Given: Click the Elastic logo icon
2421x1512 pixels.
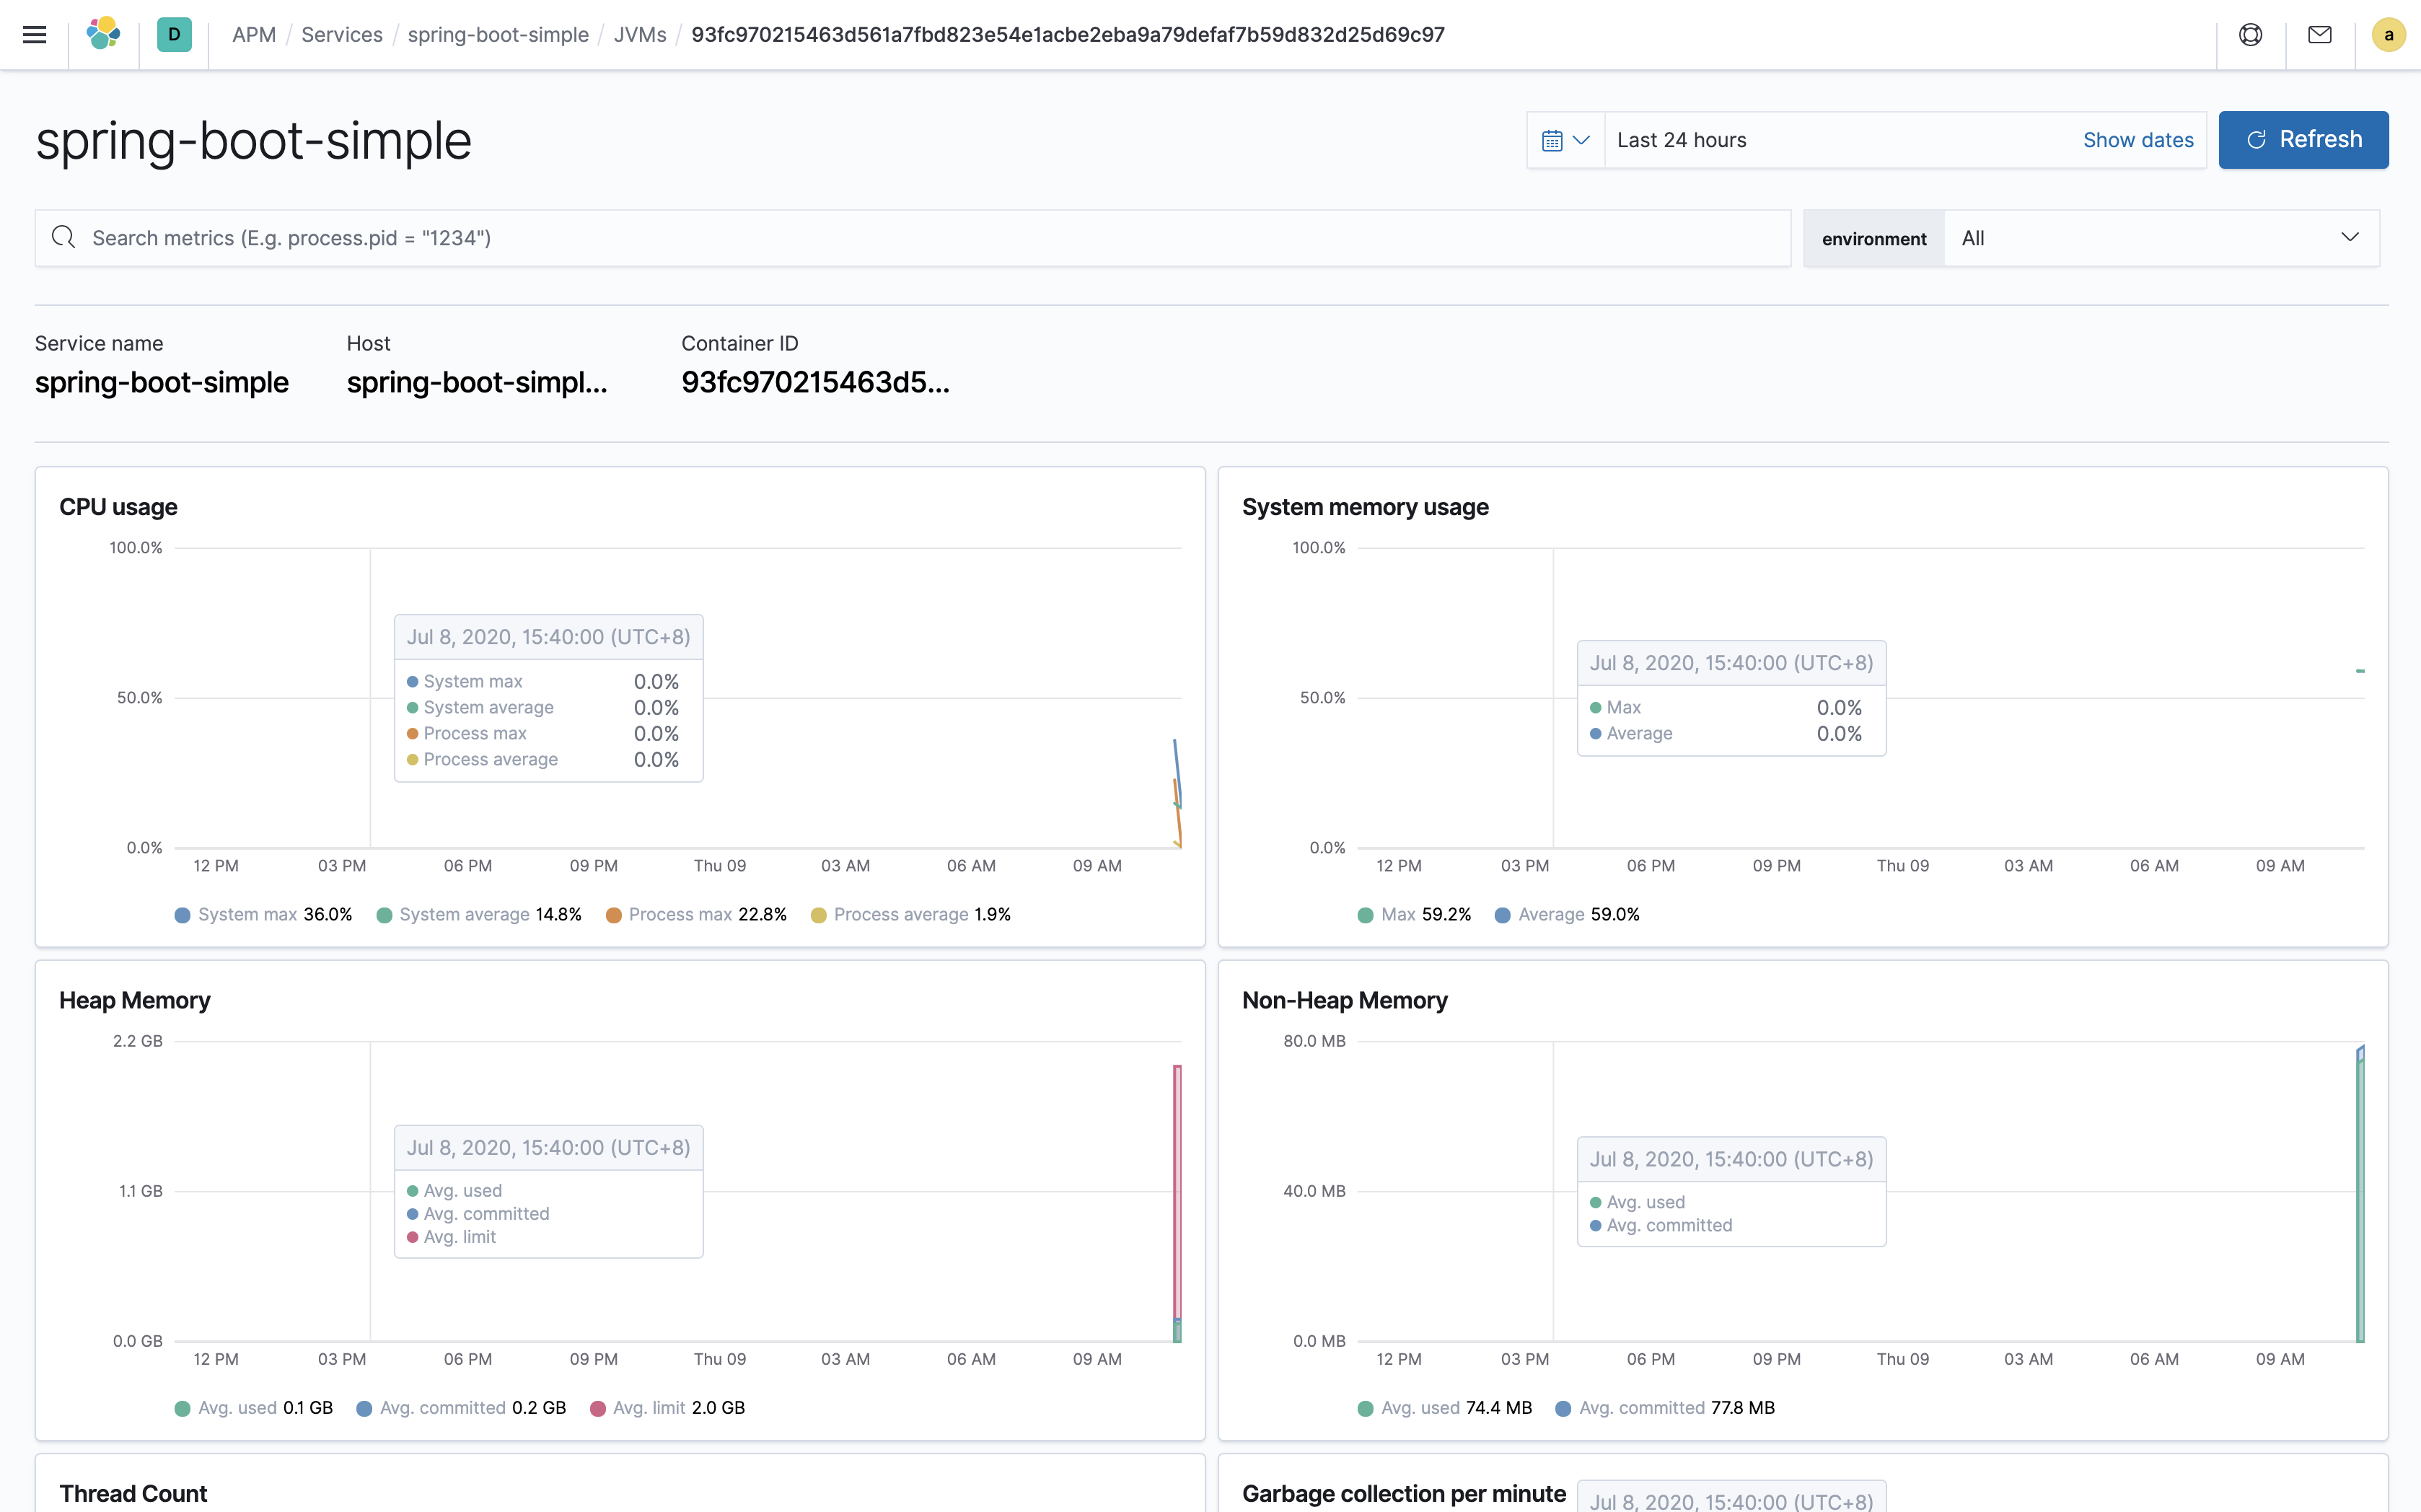Looking at the screenshot, I should tap(103, 34).
